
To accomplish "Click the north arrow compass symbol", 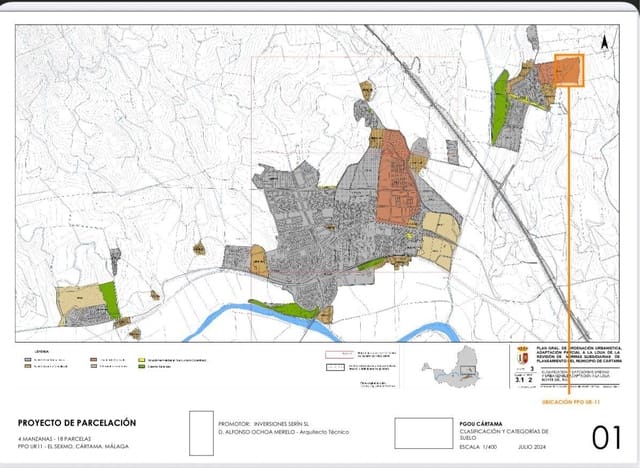I will point(603,42).
